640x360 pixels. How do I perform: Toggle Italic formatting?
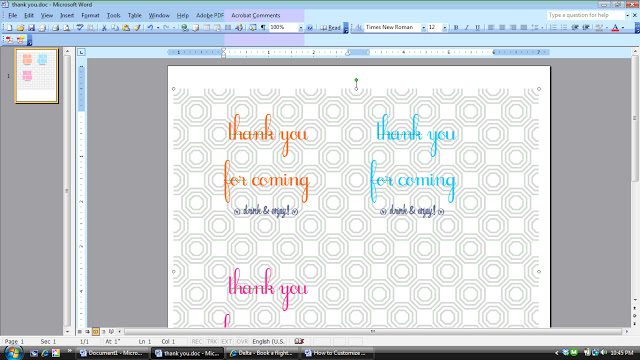click(467, 28)
